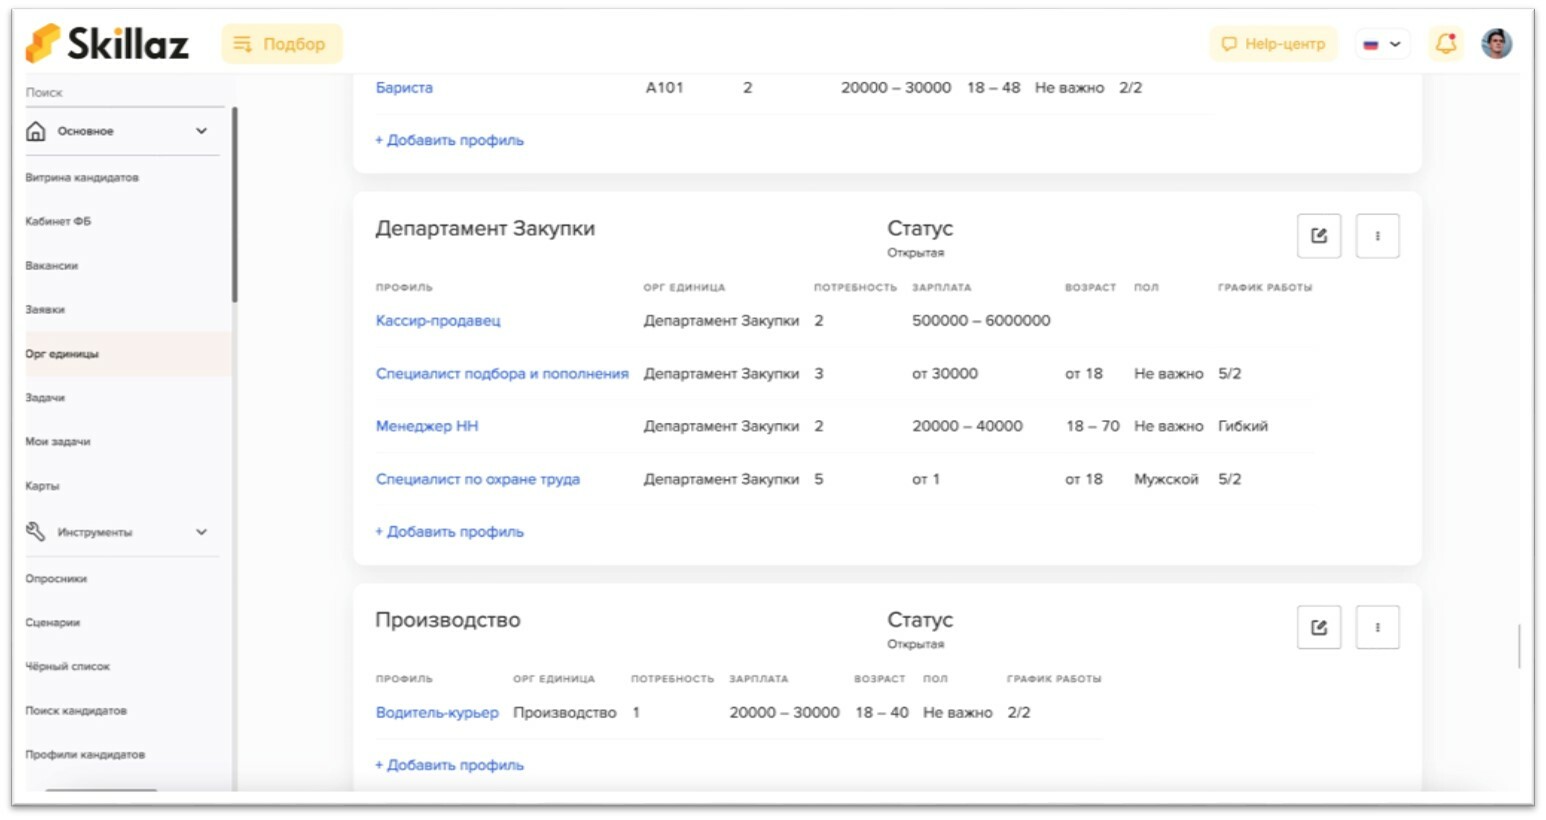Open the three-dot menu on Производство card
The height and width of the screenshot is (820, 1546).
pos(1377,627)
